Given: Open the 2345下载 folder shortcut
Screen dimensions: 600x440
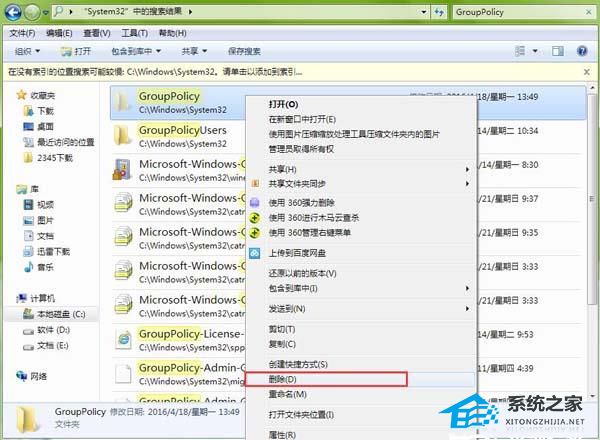Looking at the screenshot, I should (x=48, y=158).
